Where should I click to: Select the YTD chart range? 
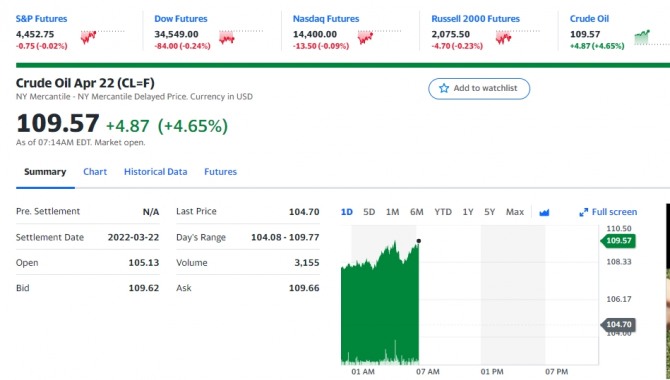[x=443, y=212]
